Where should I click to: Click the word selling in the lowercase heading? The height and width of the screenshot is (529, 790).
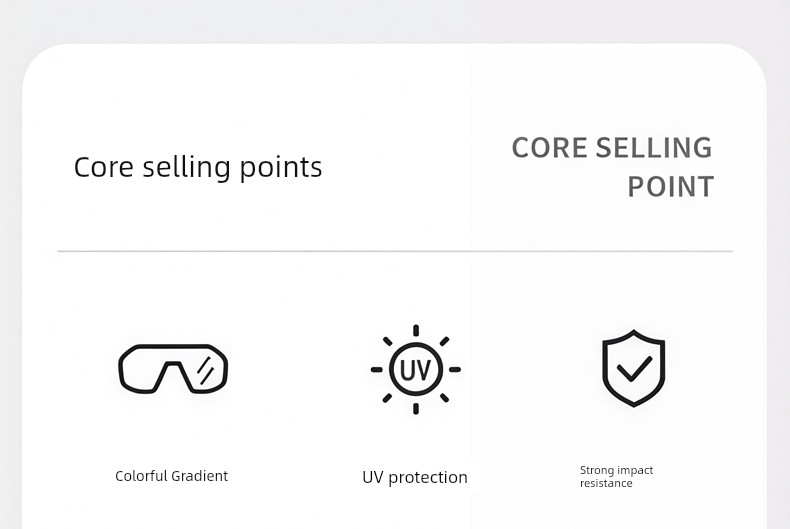click(x=186, y=168)
